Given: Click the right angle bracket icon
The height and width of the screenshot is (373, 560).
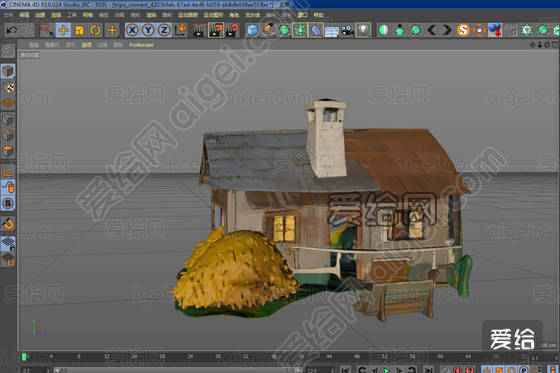Looking at the screenshot, I should click(447, 30).
